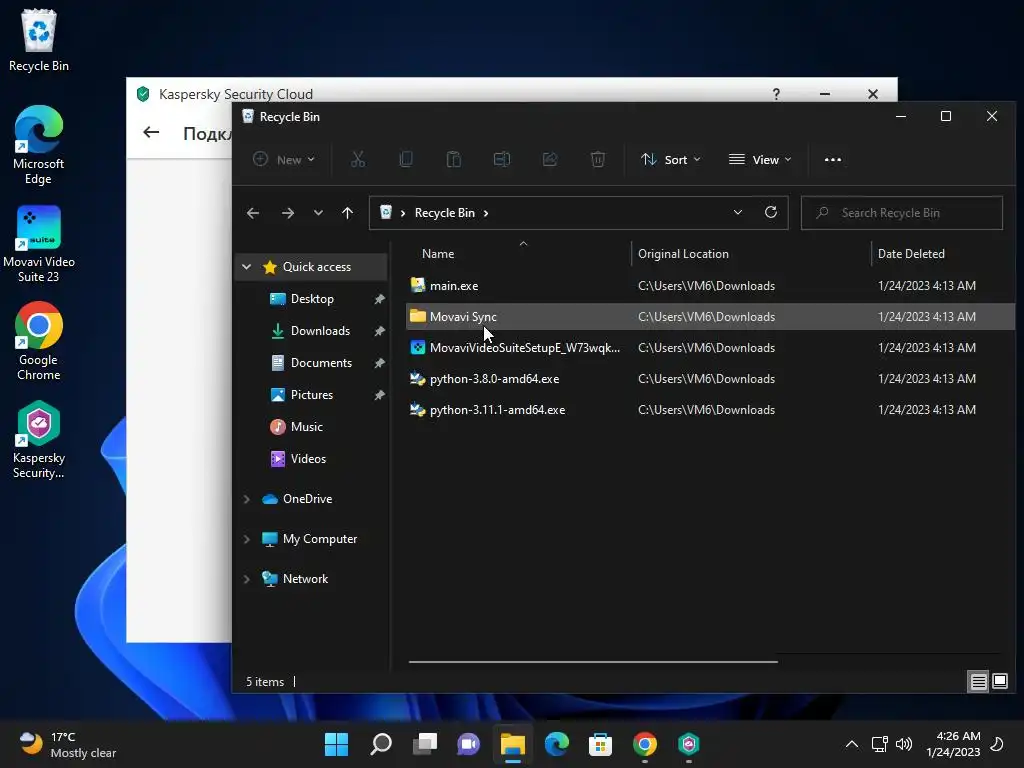Open the See more three-dots menu

[x=833, y=159]
